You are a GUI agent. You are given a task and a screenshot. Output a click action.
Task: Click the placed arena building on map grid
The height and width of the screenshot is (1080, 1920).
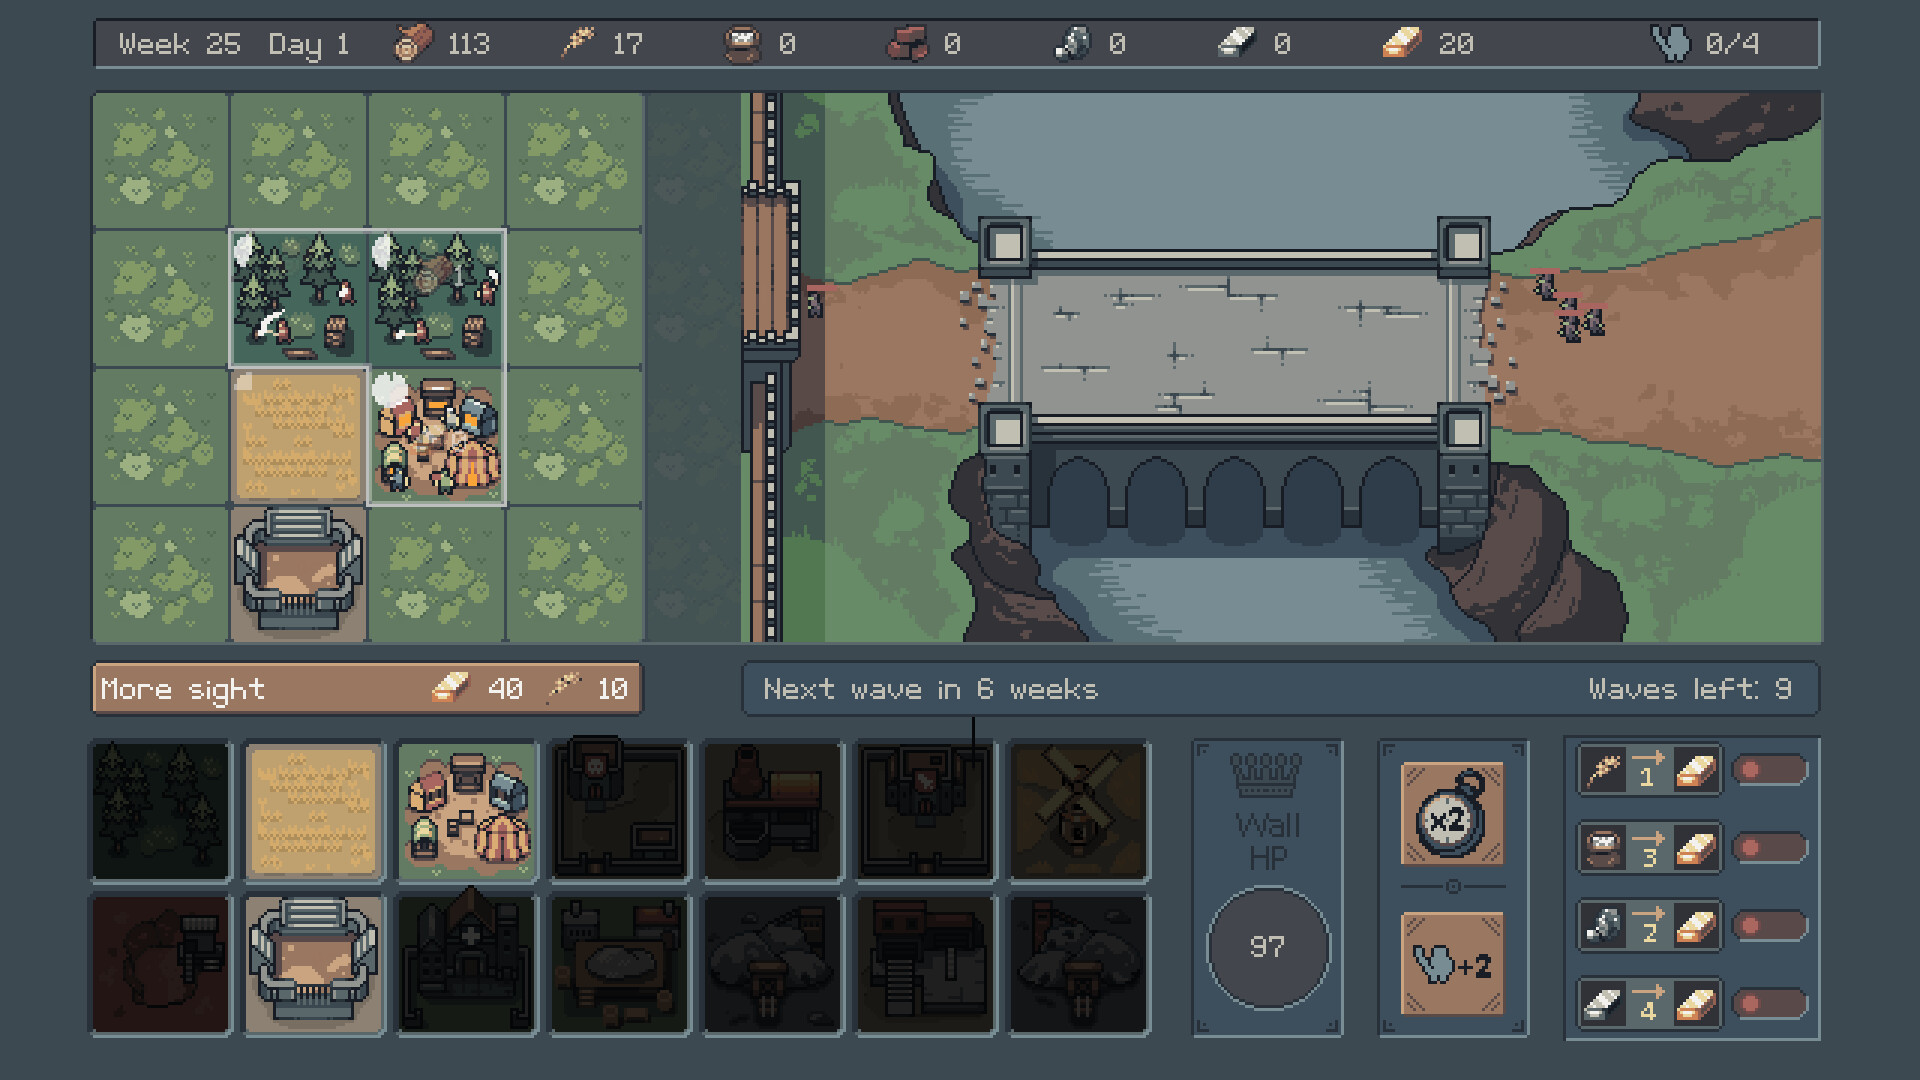298,572
